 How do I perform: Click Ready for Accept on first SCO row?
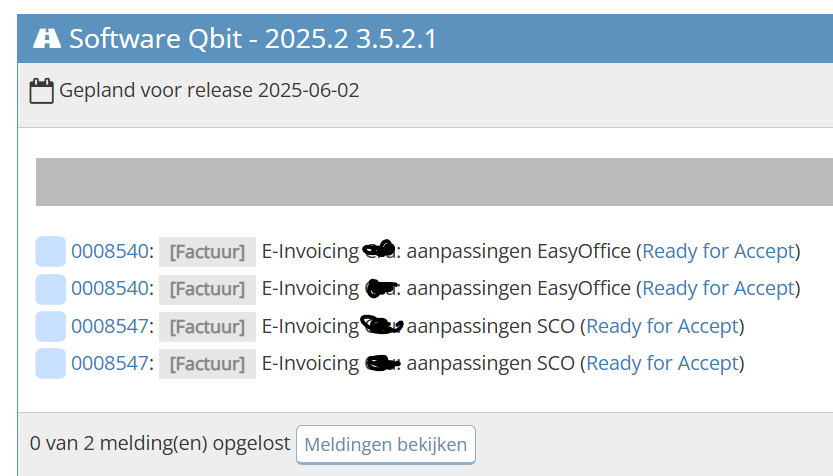click(x=662, y=326)
